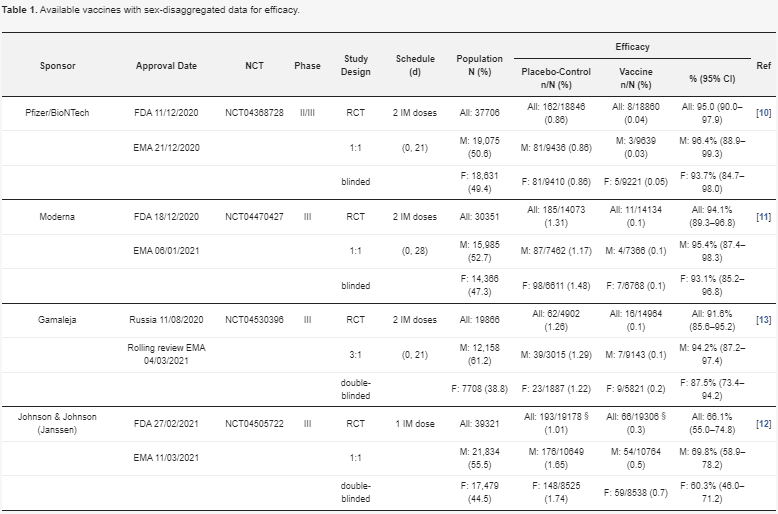778x514 pixels.
Task: Select the Study Design column header
Action: pyautogui.click(x=356, y=65)
